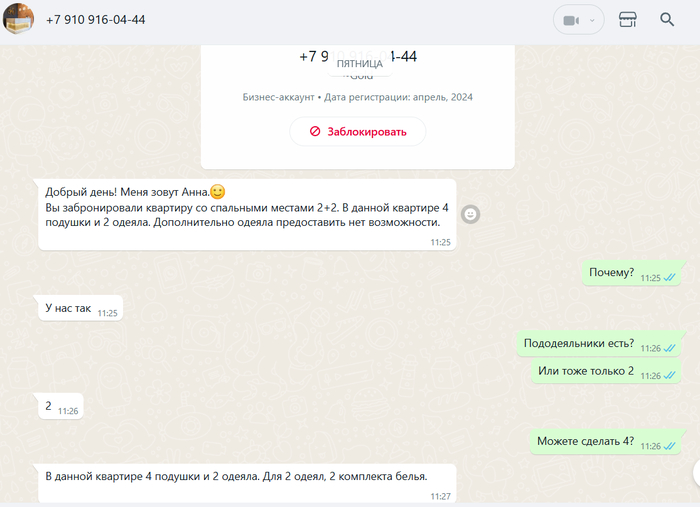Screen dimensions: 700x507
Task: Open search in this chat
Action: (x=667, y=20)
